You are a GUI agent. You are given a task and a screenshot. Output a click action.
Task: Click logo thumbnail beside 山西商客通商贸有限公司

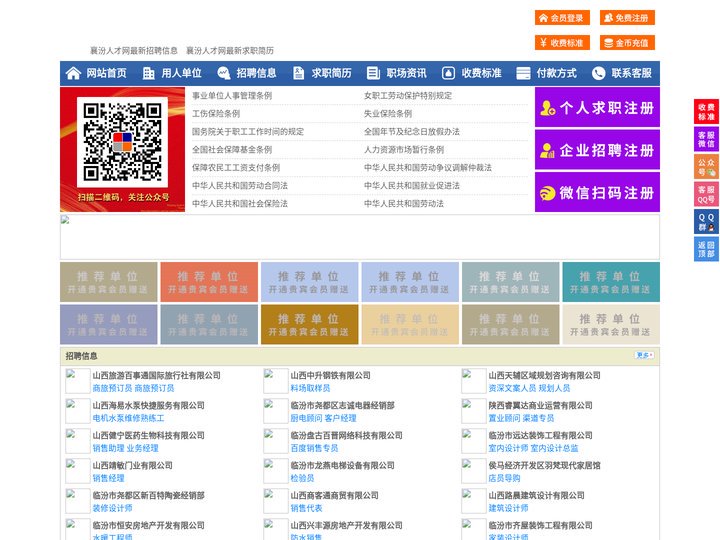click(x=276, y=501)
